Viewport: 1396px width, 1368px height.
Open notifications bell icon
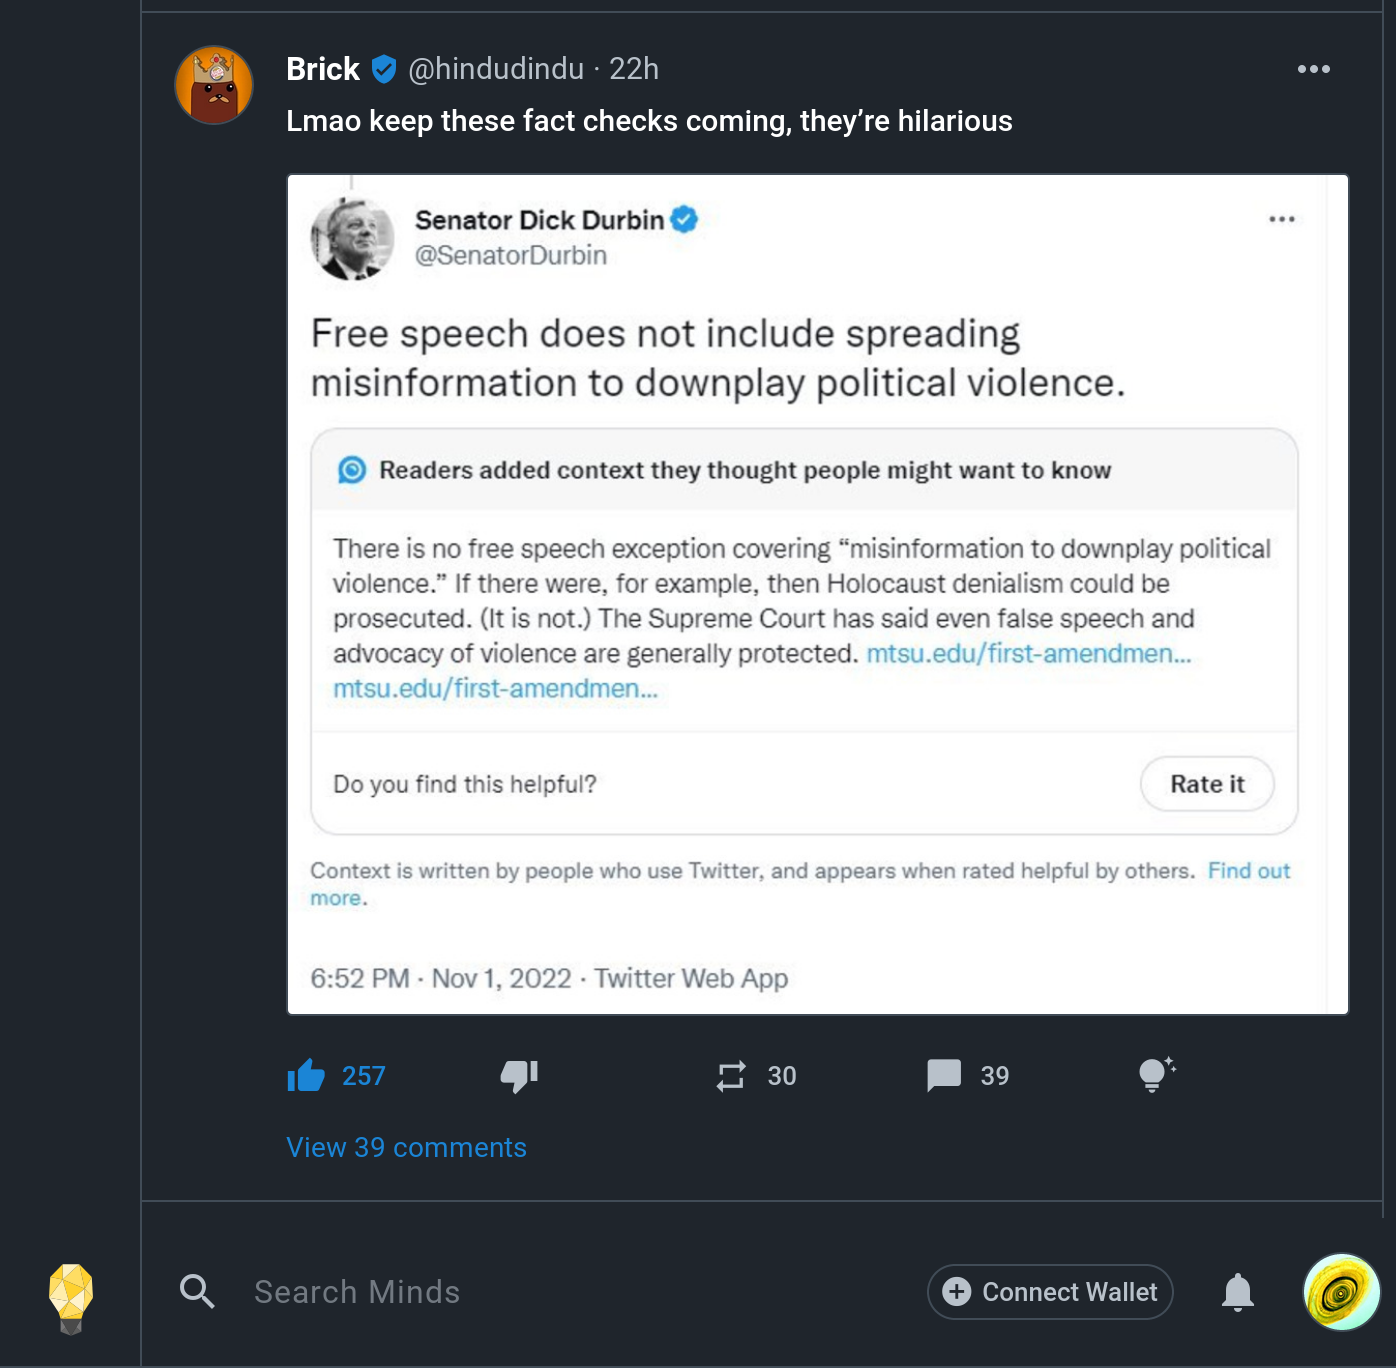1238,1292
